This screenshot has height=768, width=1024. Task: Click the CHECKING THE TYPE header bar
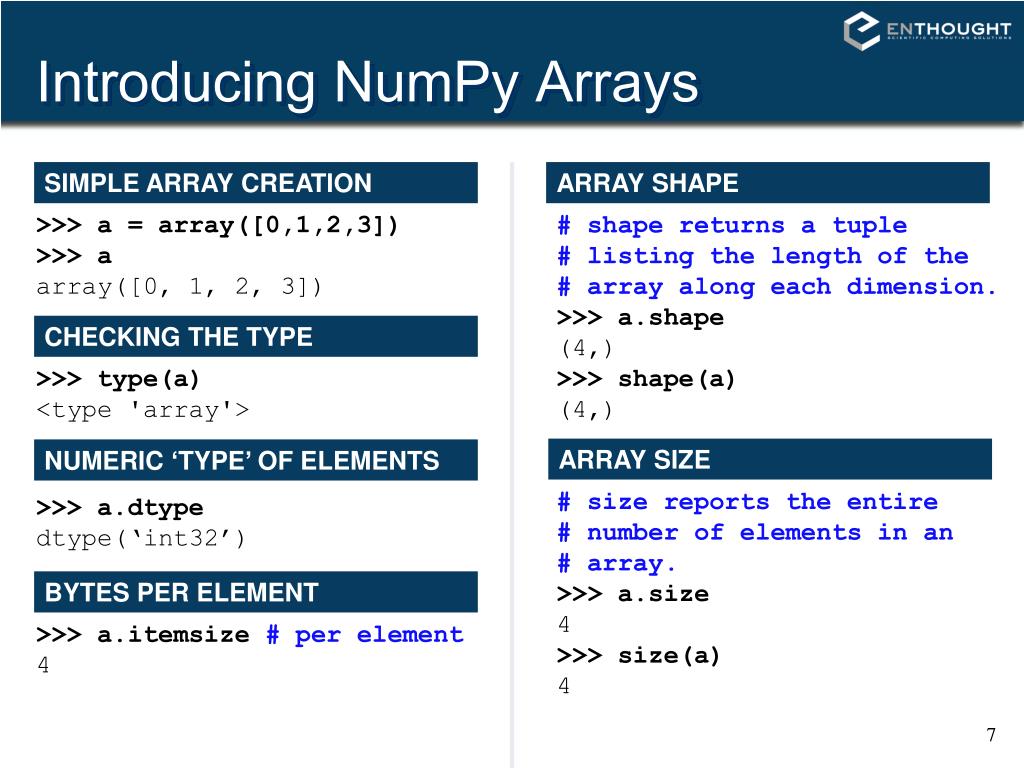[x=255, y=337]
